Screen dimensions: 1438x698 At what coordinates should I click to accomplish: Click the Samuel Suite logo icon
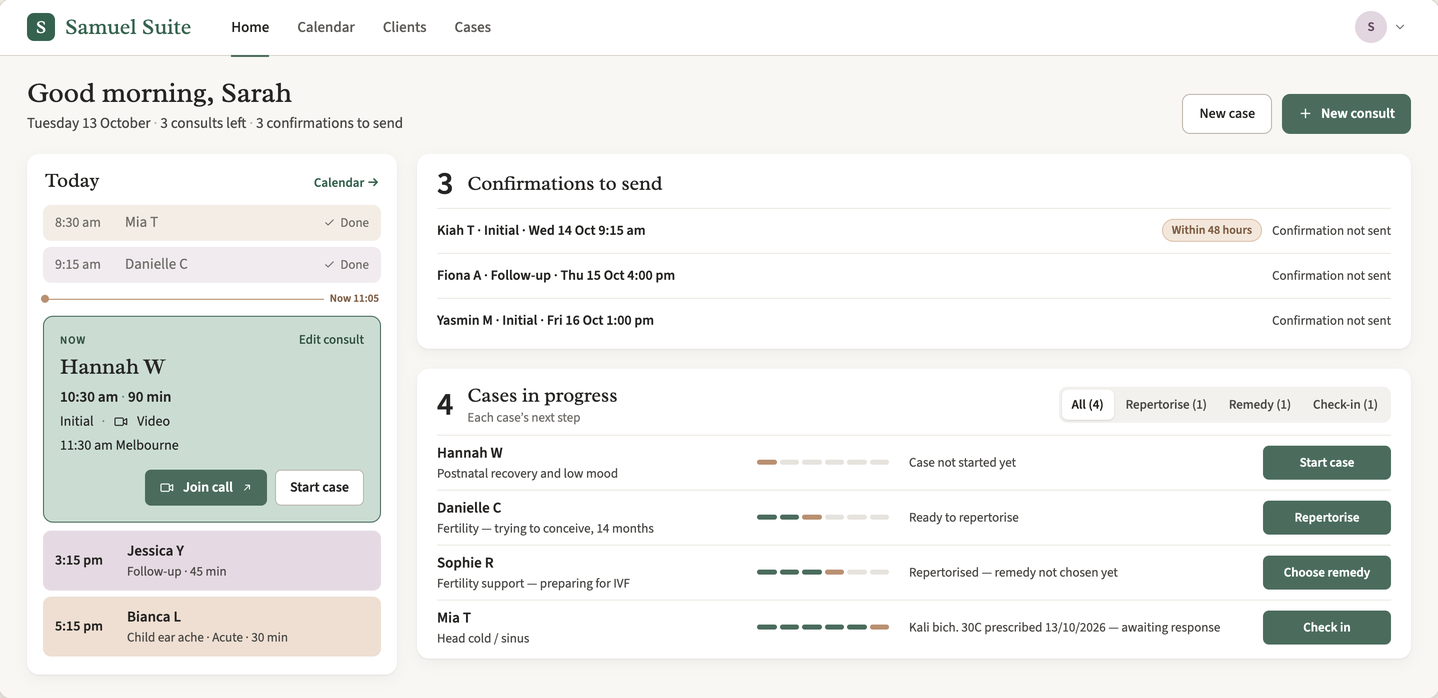41,27
